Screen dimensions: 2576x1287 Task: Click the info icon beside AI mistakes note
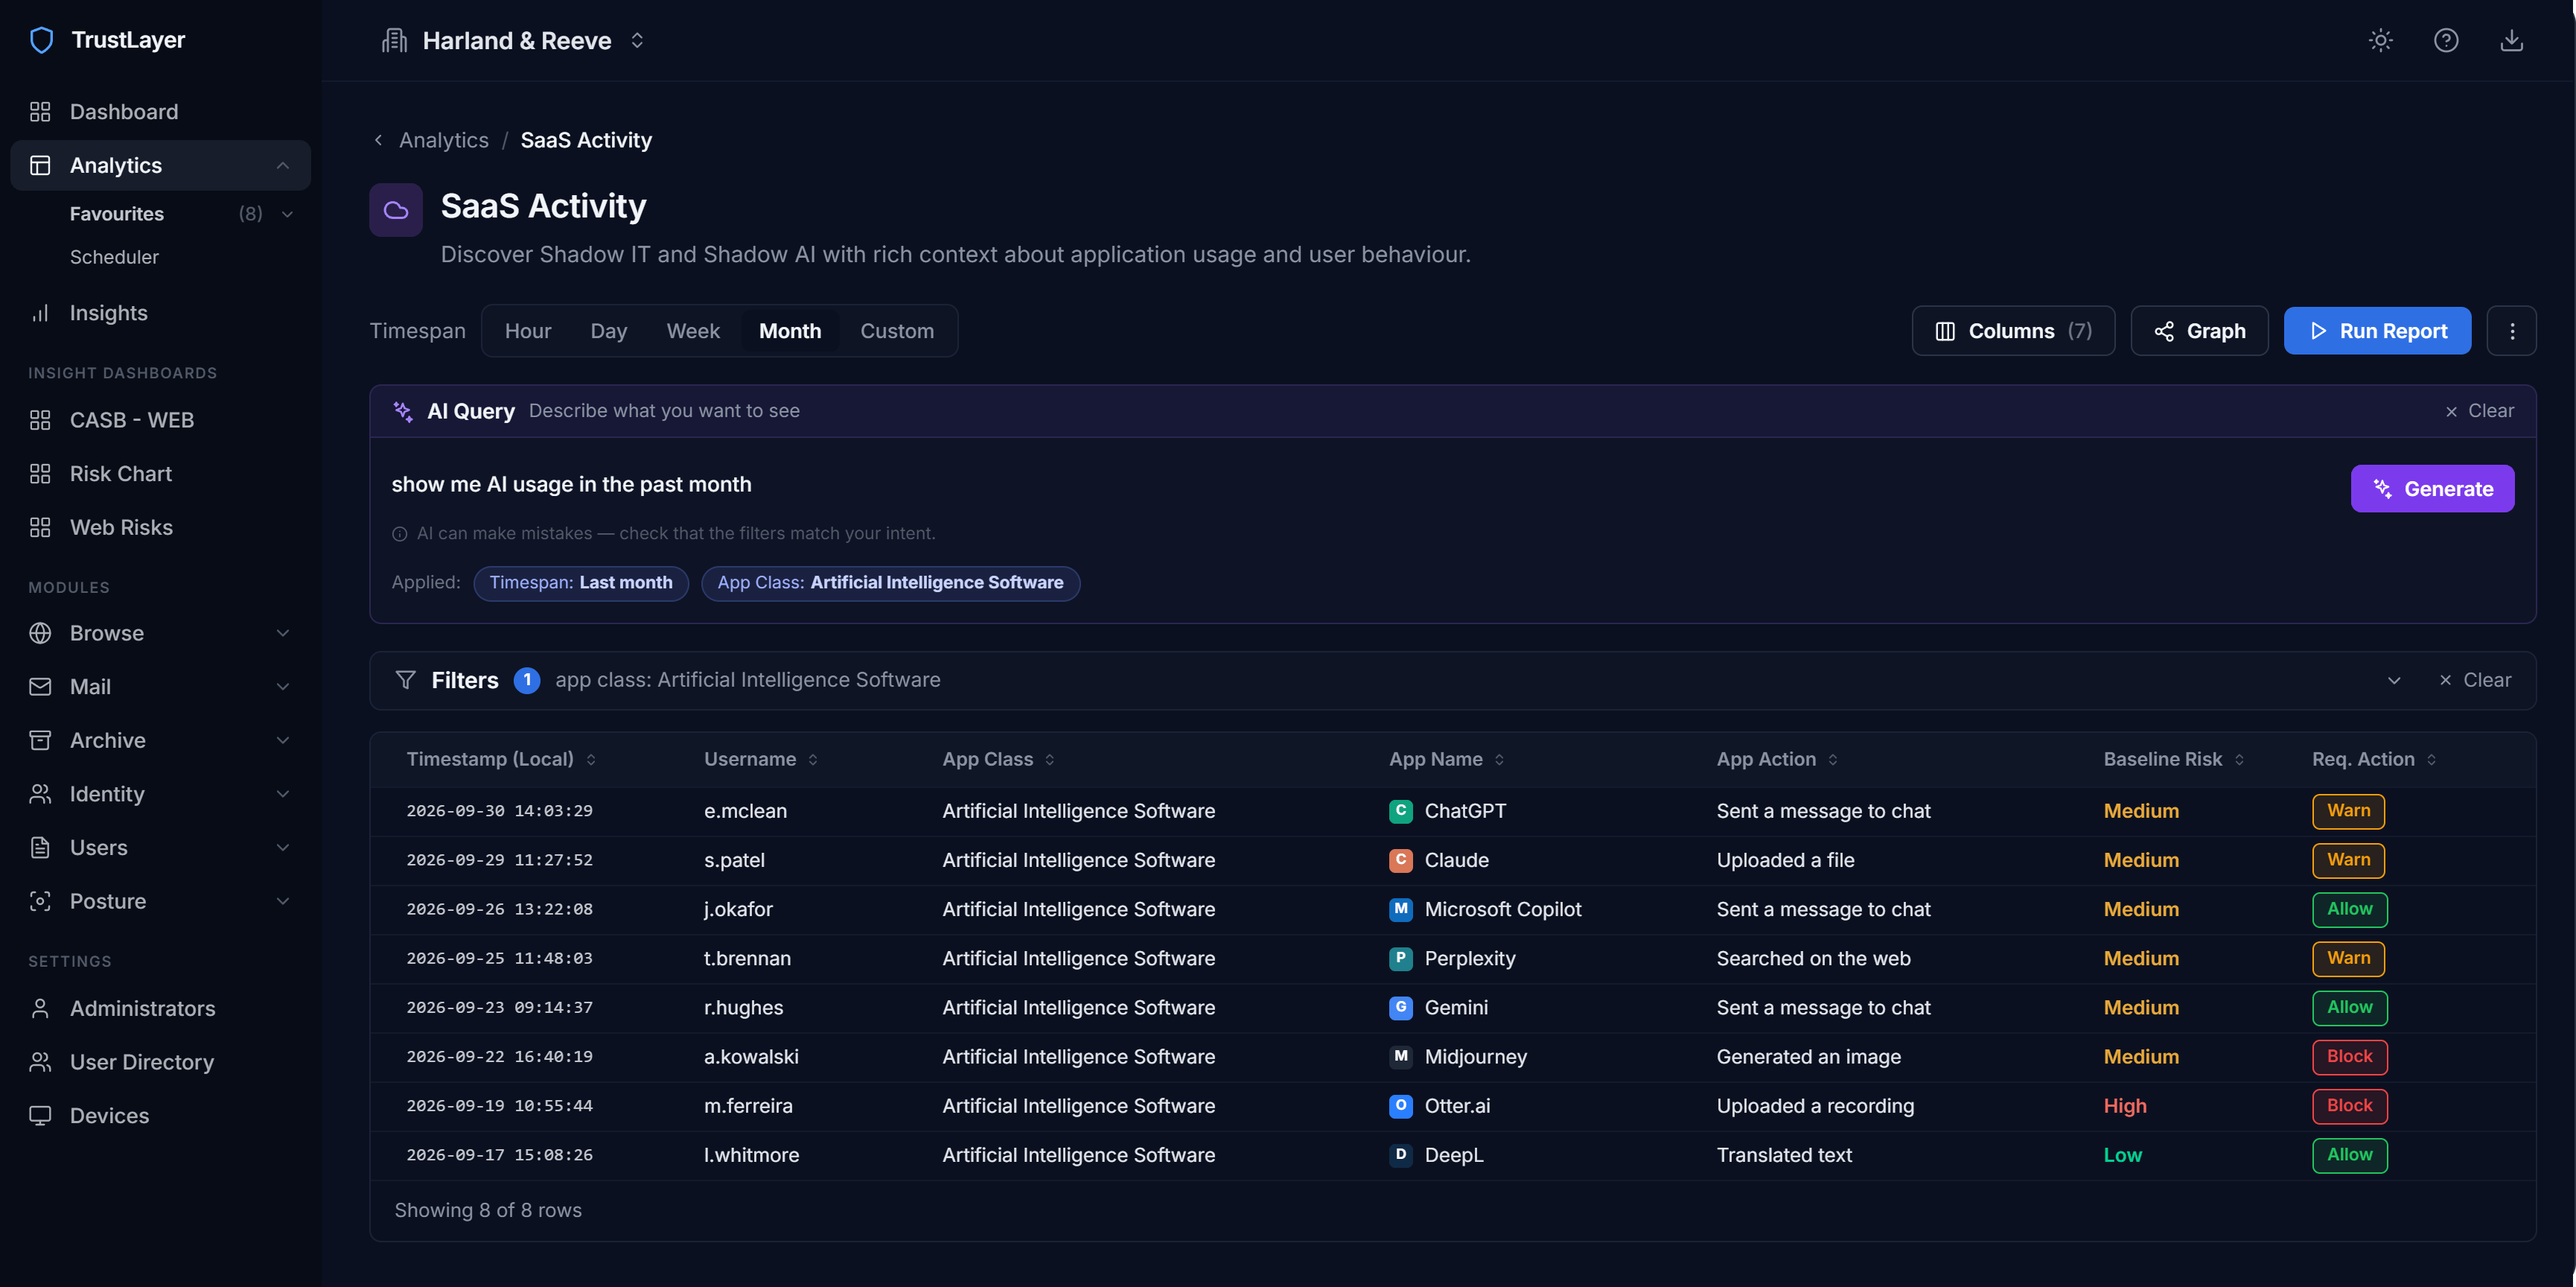click(399, 534)
